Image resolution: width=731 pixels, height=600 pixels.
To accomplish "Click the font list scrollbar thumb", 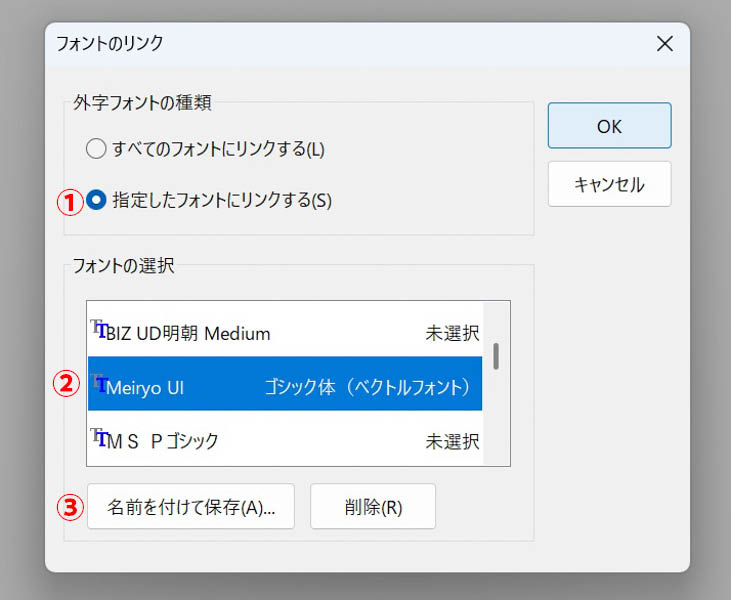I will tap(496, 356).
